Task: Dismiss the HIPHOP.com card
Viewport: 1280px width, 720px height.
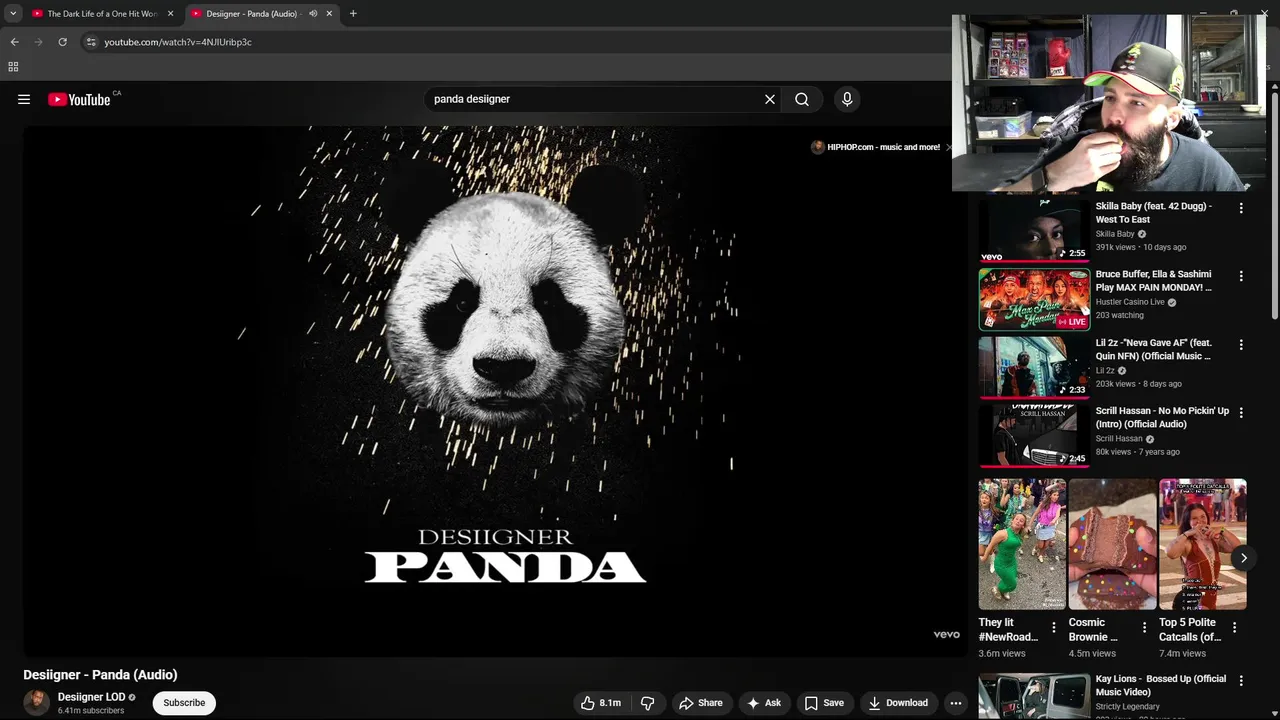Action: pos(948,147)
